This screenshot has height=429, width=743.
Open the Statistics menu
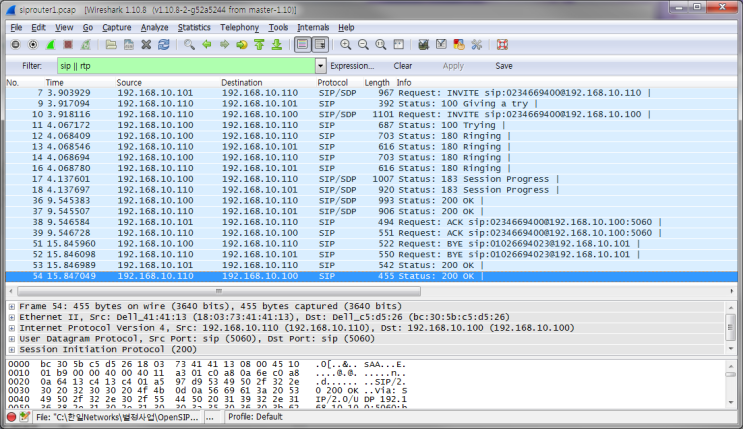(x=194, y=27)
